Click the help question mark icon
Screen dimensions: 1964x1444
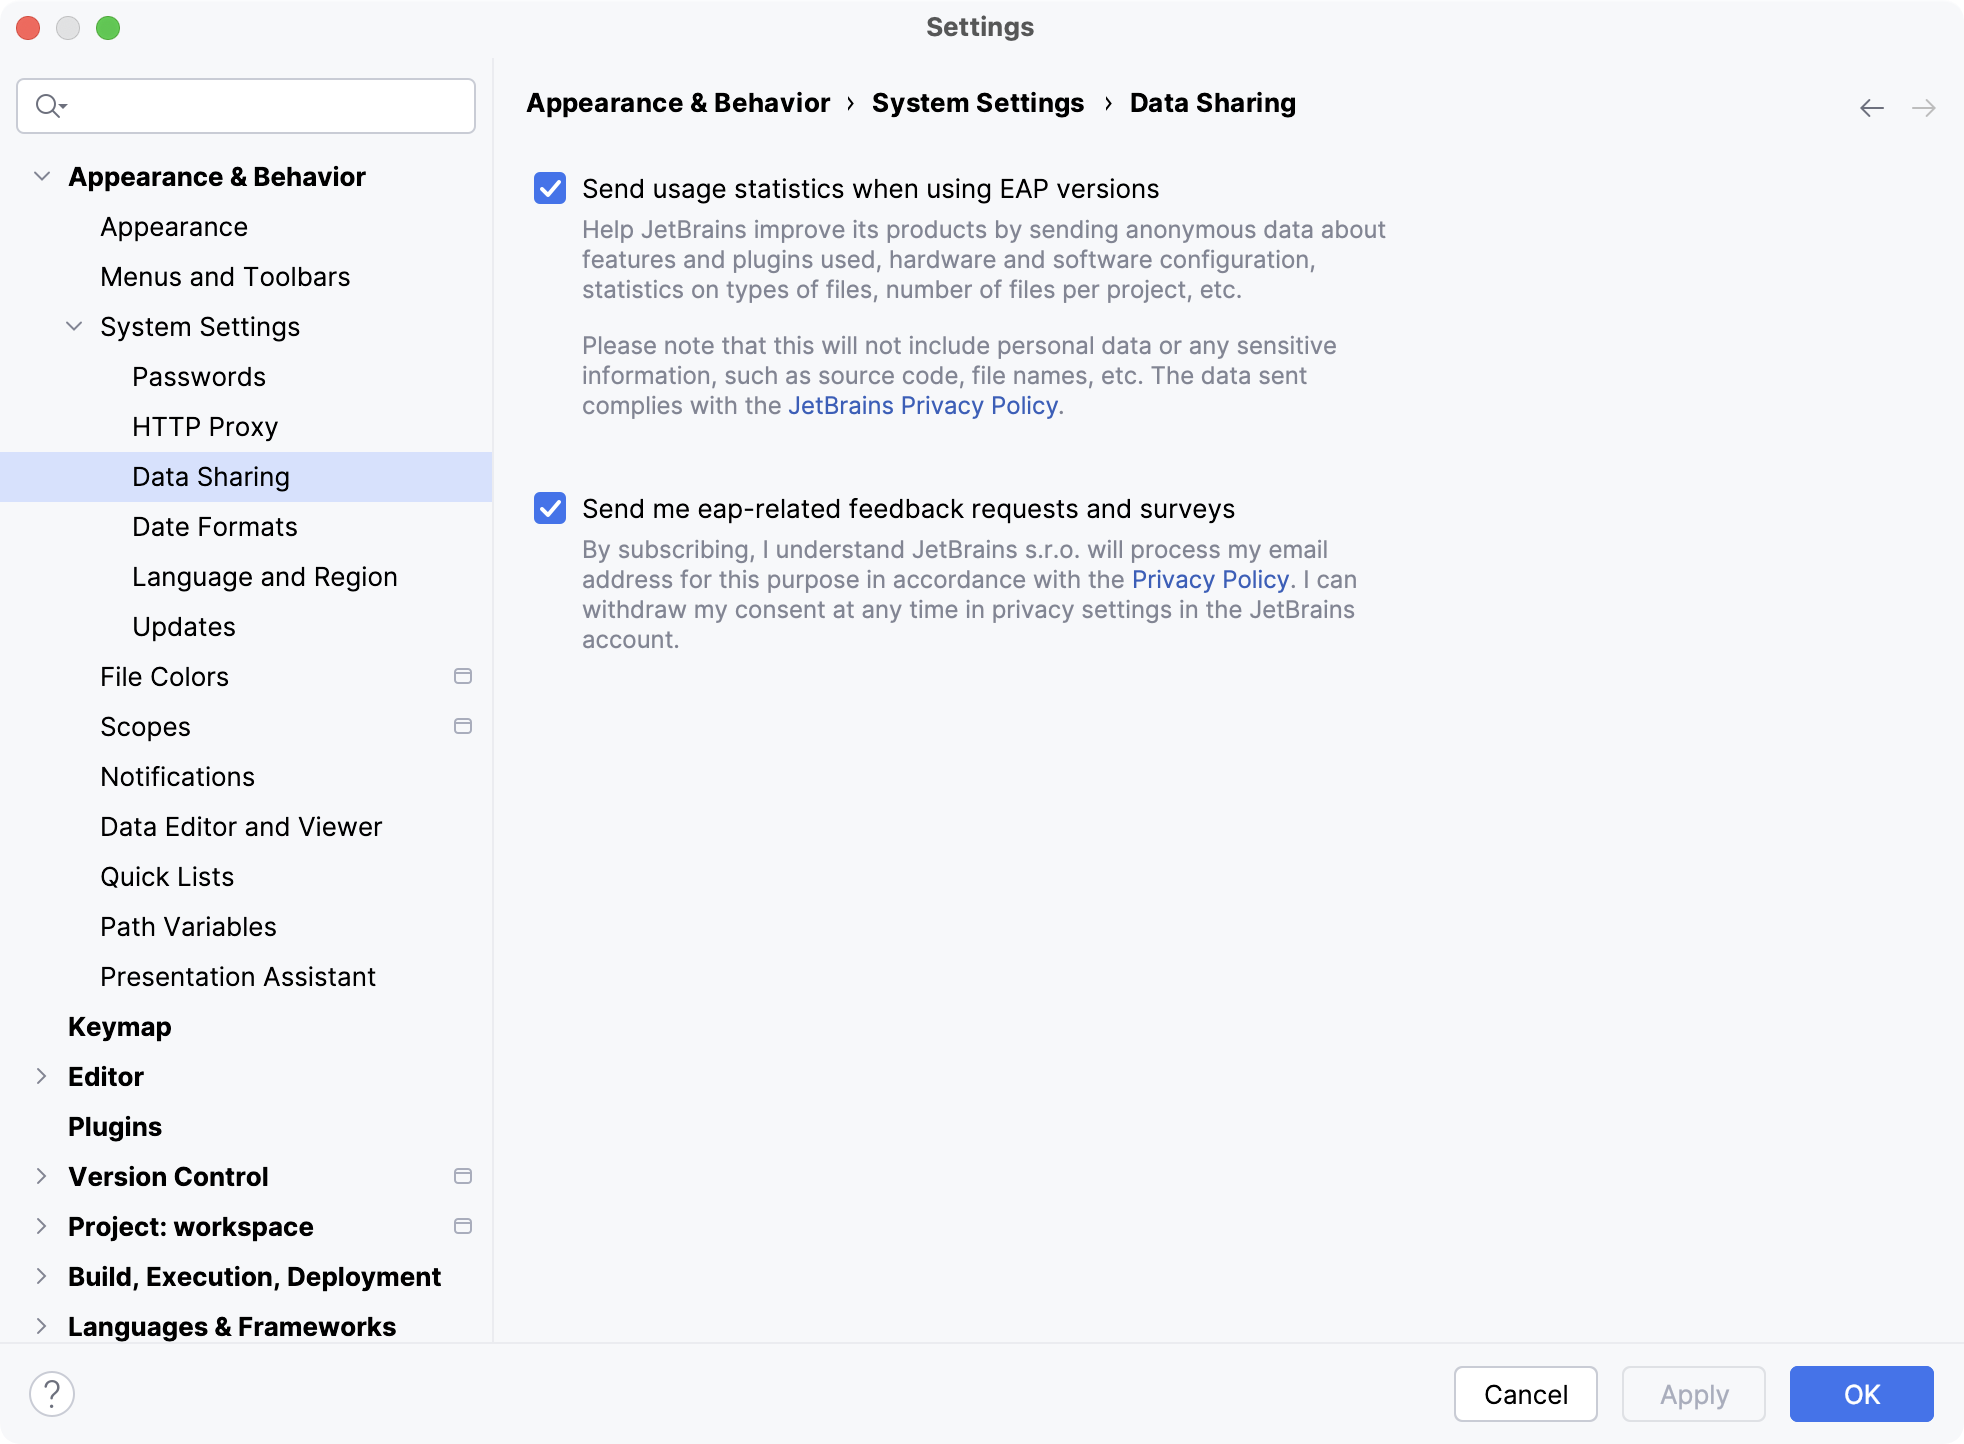pyautogui.click(x=52, y=1392)
